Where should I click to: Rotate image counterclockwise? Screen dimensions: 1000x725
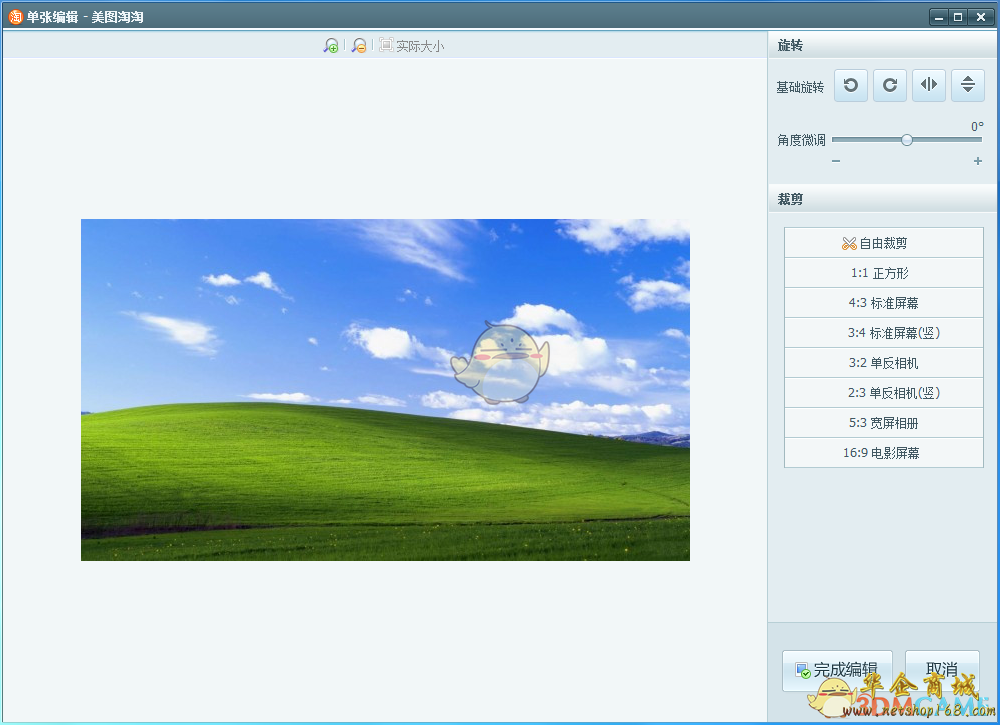tap(851, 85)
